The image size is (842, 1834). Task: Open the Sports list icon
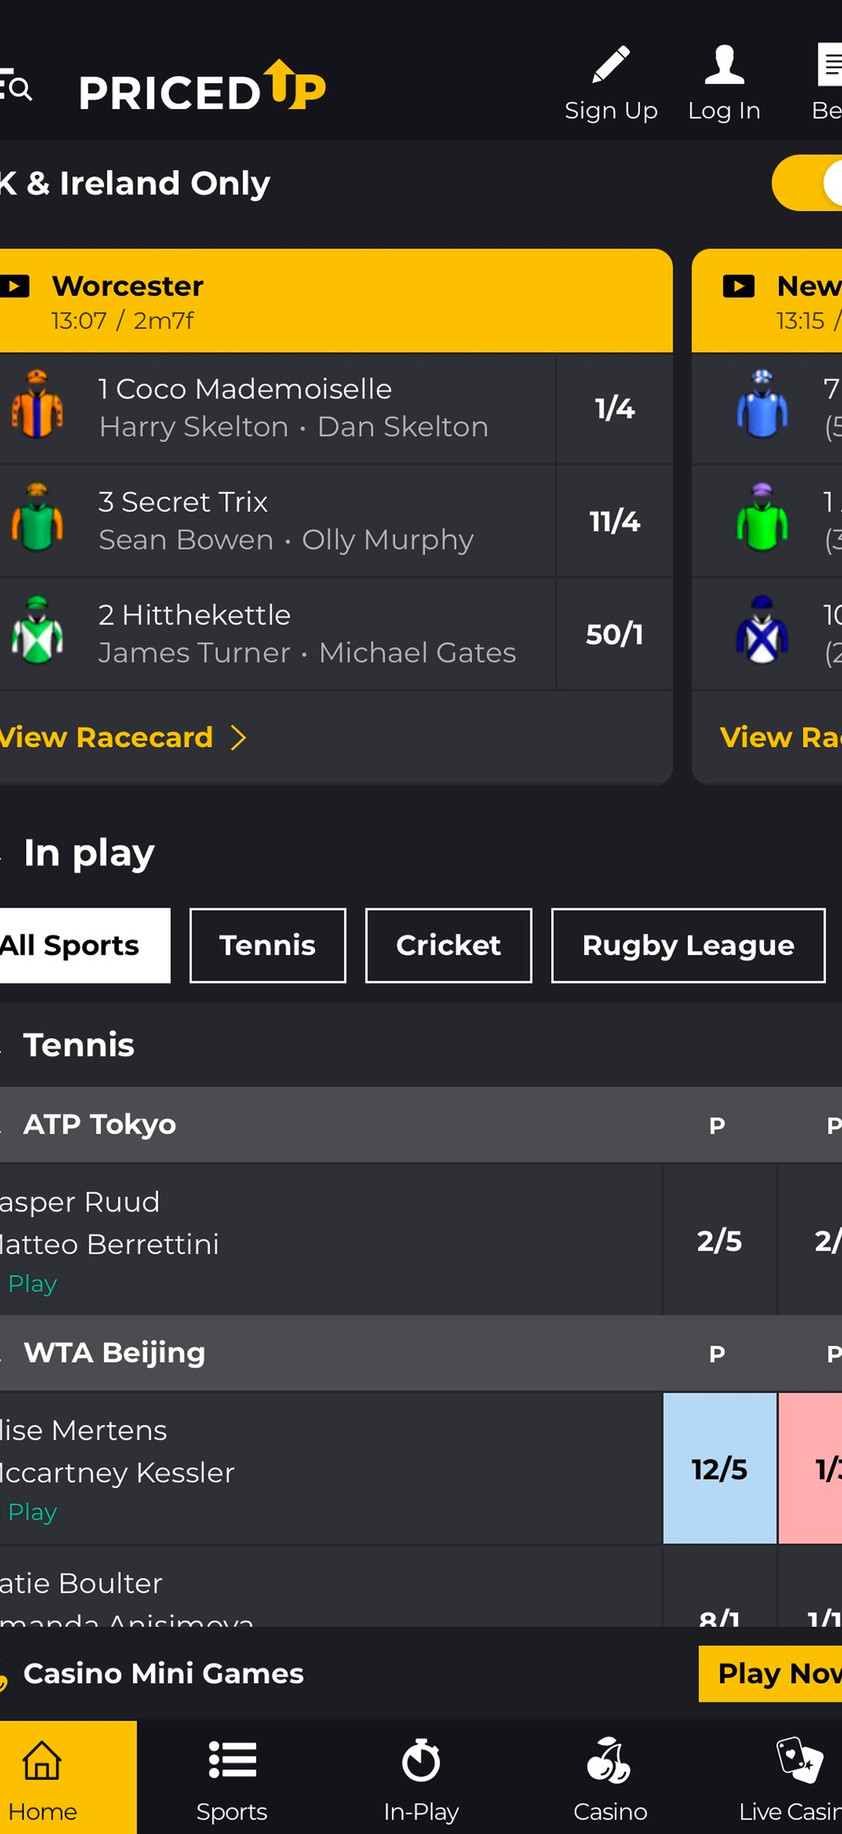pos(232,1761)
